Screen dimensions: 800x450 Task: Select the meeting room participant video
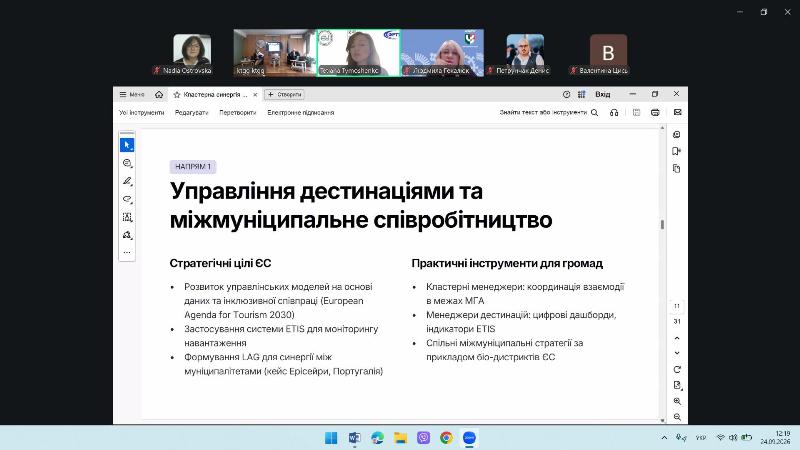point(274,53)
